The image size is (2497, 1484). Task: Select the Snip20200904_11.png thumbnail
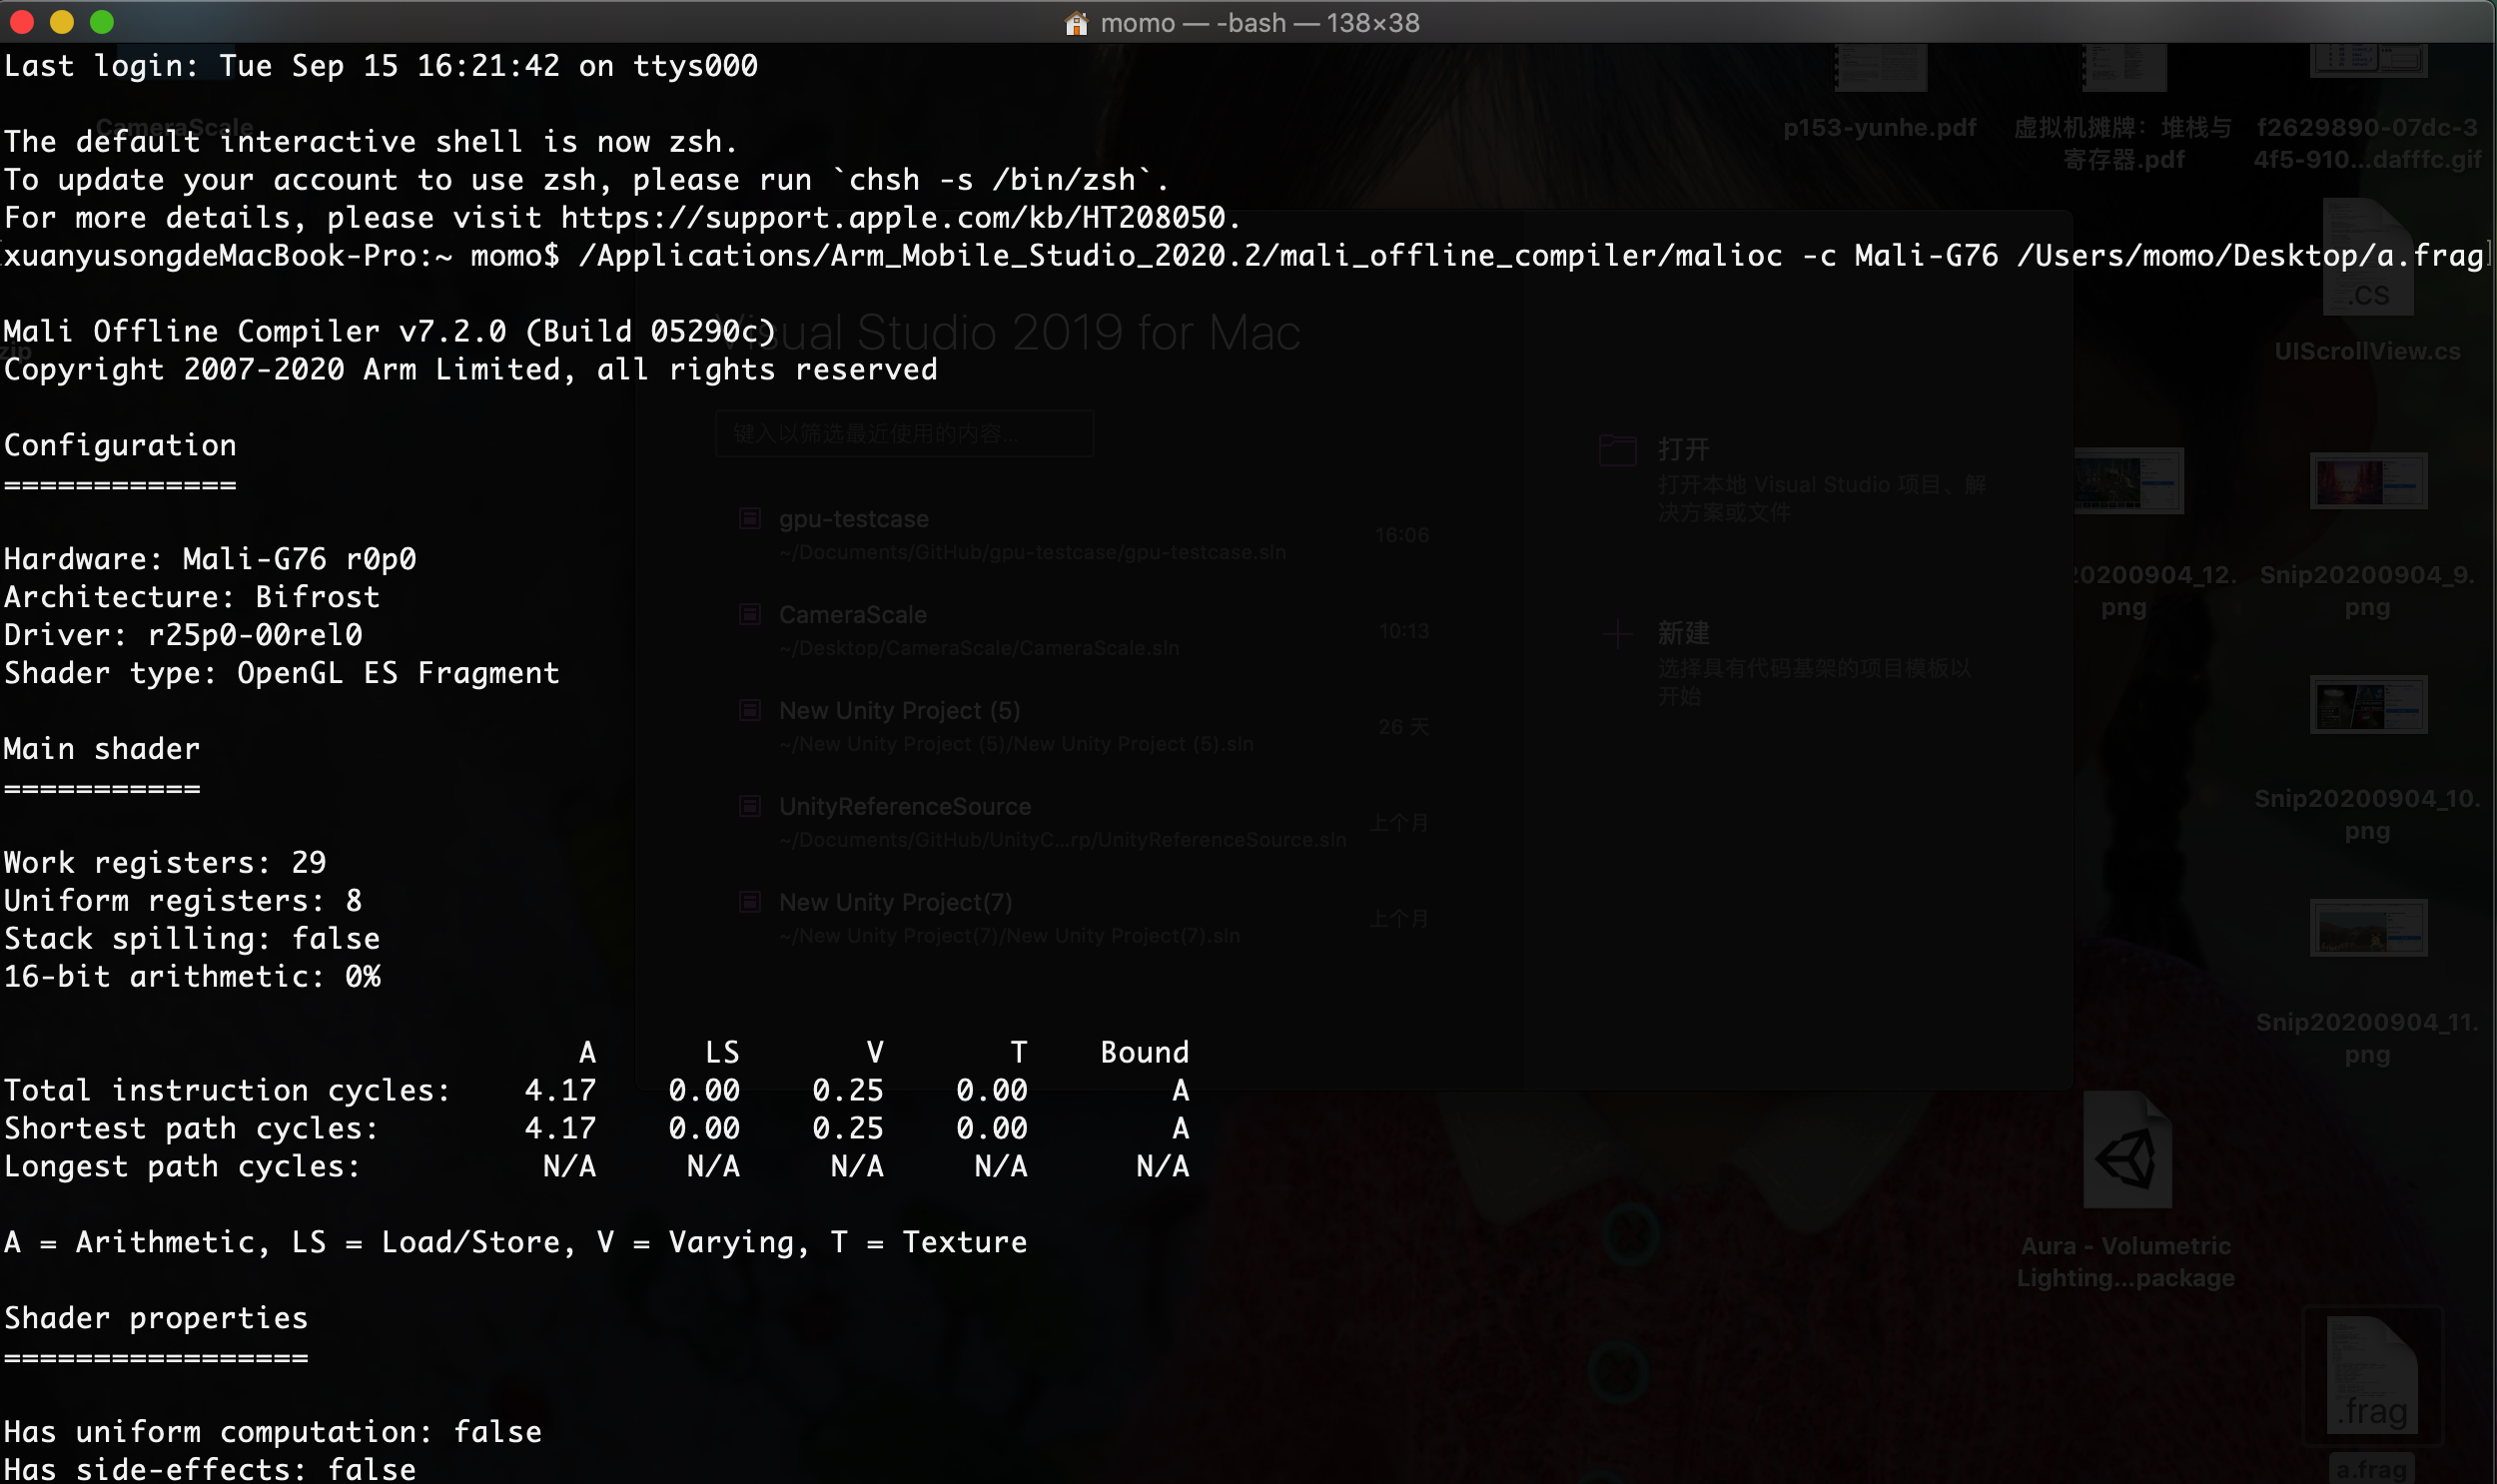[x=2367, y=928]
